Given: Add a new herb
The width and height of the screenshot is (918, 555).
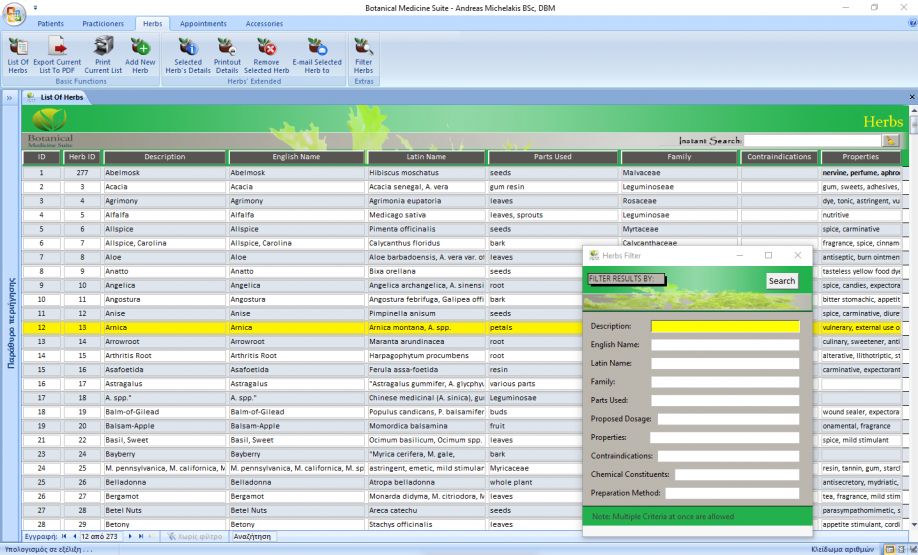Looking at the screenshot, I should [x=140, y=55].
